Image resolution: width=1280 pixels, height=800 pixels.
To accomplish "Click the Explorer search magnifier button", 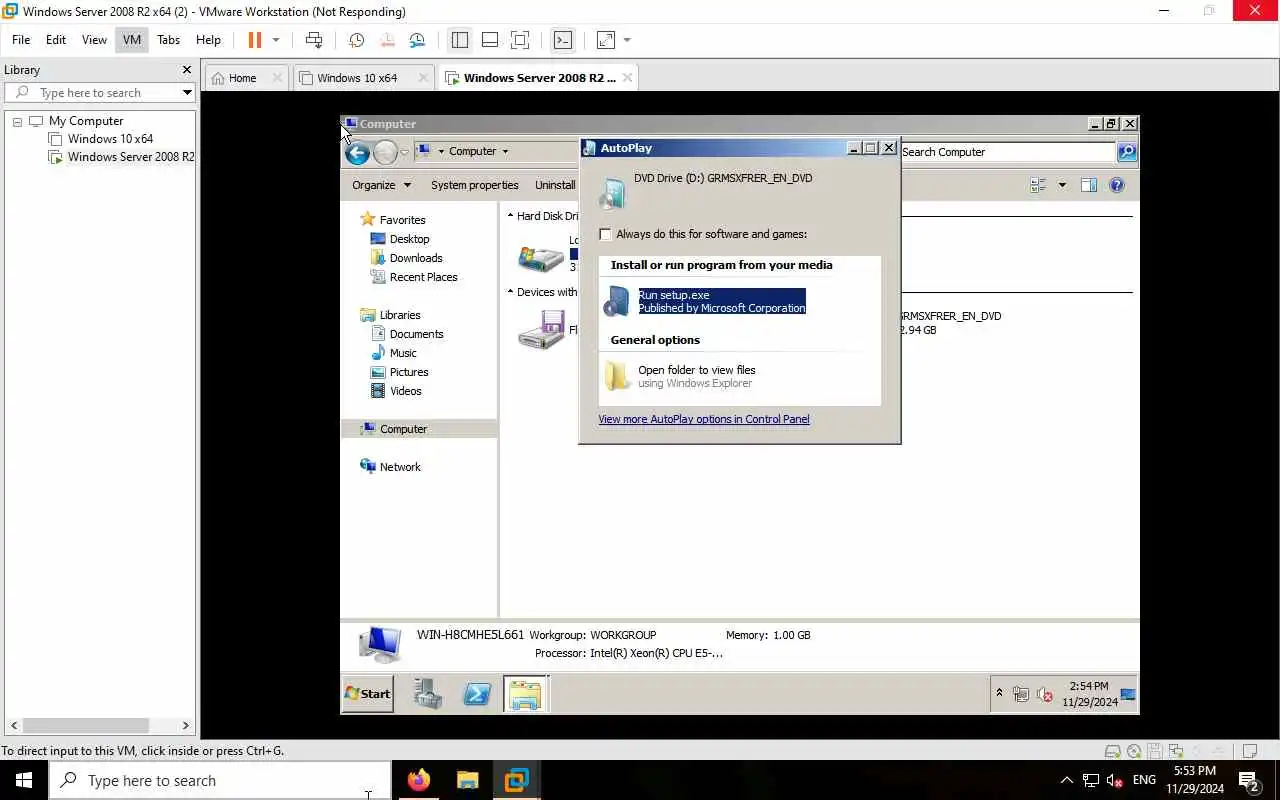I will 1127,152.
